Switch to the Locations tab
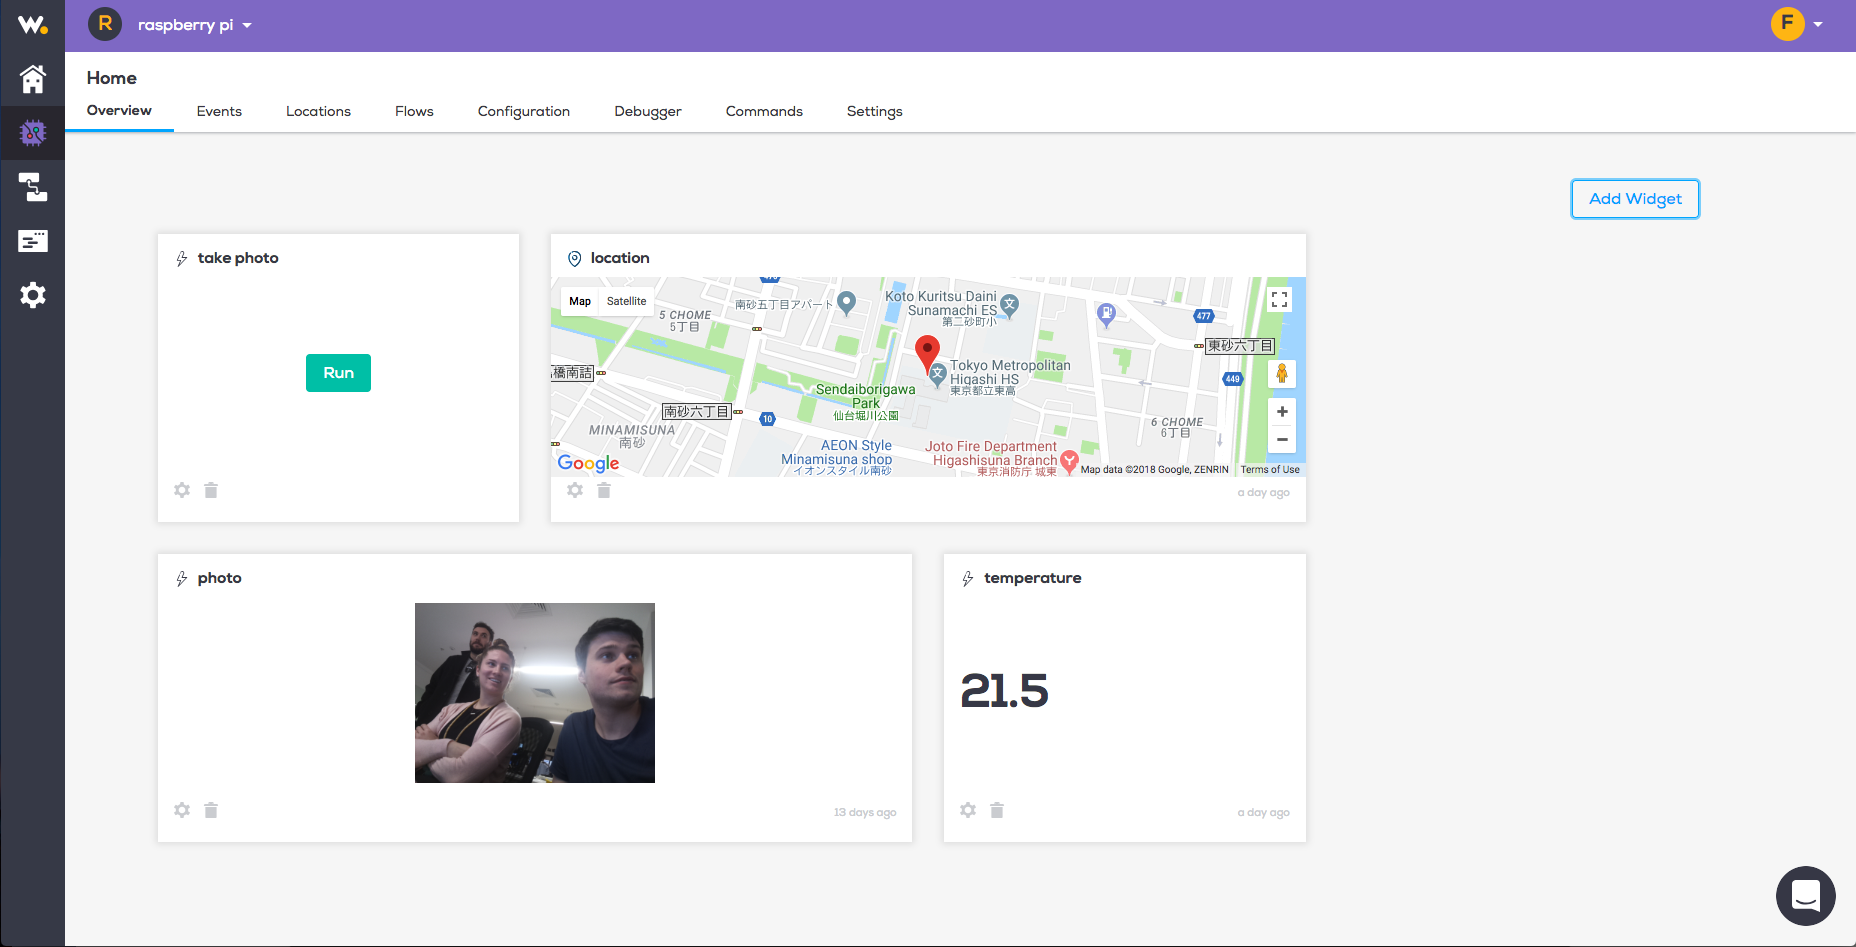The width and height of the screenshot is (1856, 947). point(318,111)
